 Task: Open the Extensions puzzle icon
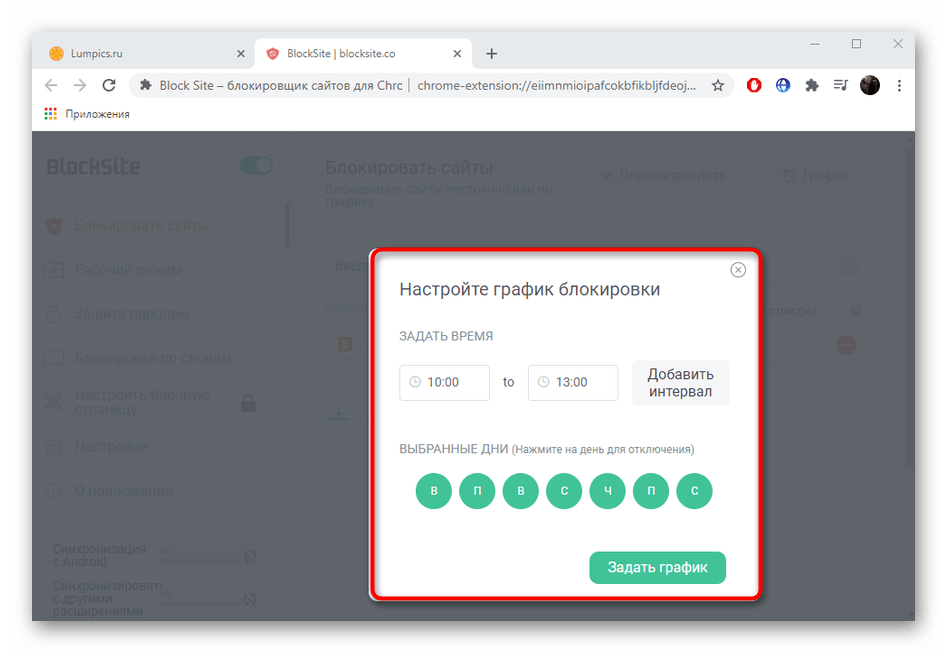pyautogui.click(x=812, y=86)
